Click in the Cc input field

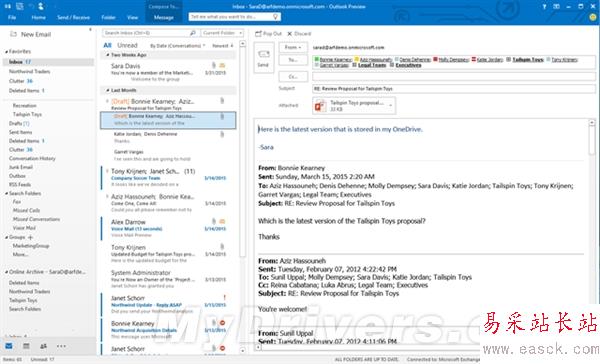tap(454, 77)
